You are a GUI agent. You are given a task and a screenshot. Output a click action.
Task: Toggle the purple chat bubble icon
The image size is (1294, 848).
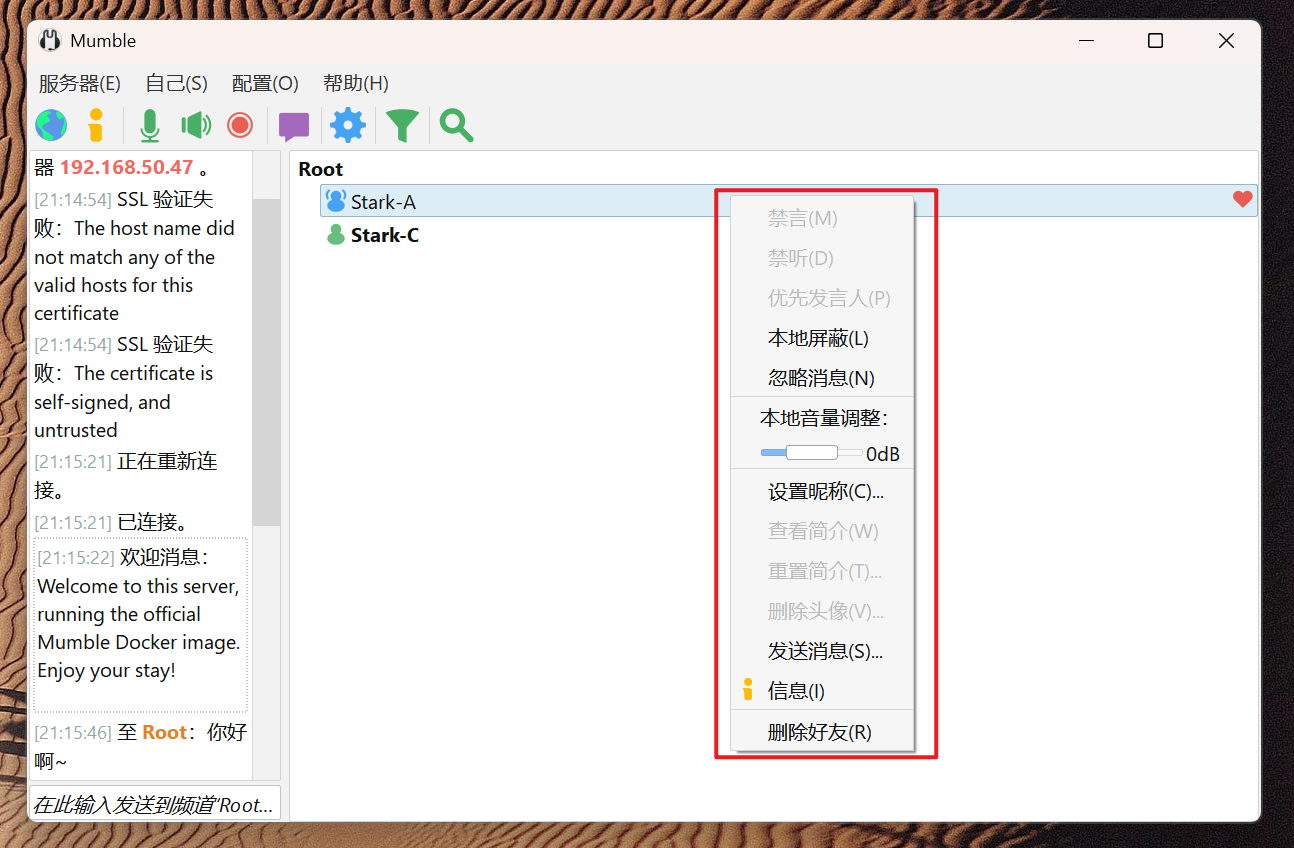click(x=294, y=126)
